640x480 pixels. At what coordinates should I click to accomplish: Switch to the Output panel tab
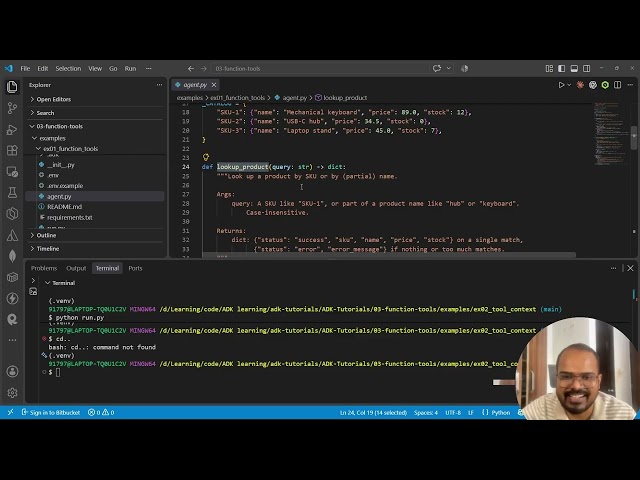tap(76, 268)
